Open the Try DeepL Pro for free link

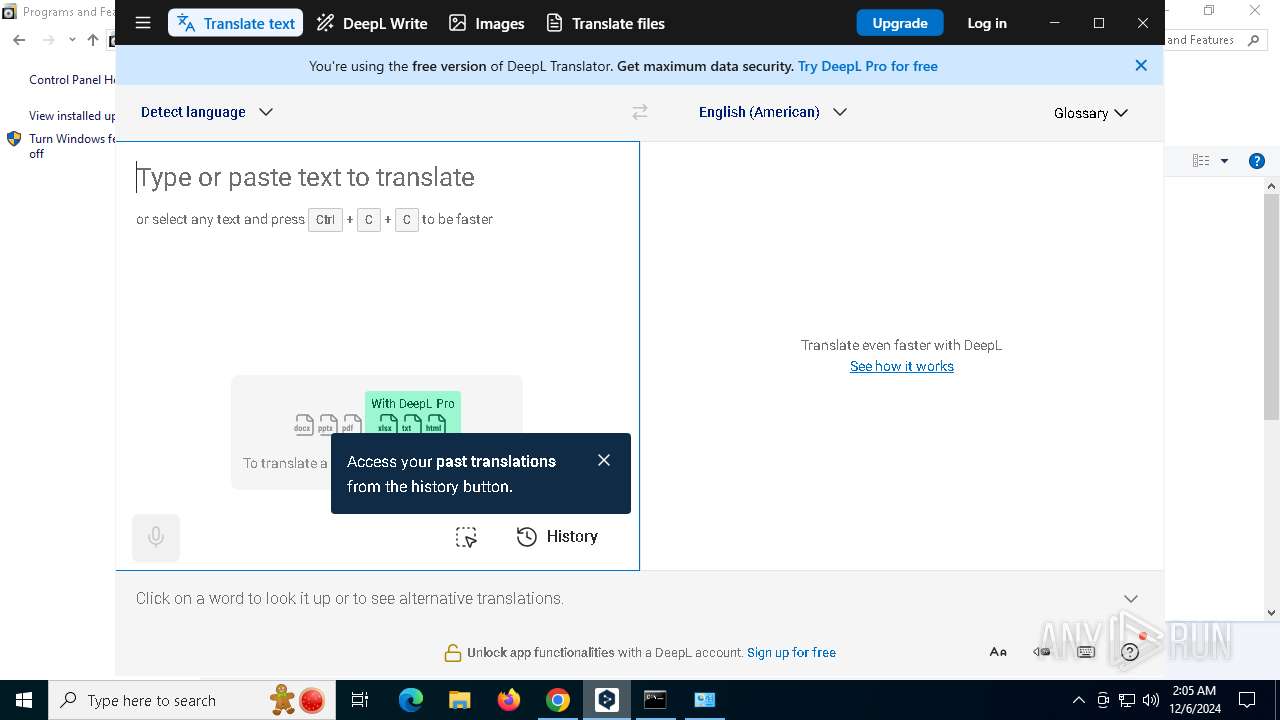click(868, 66)
